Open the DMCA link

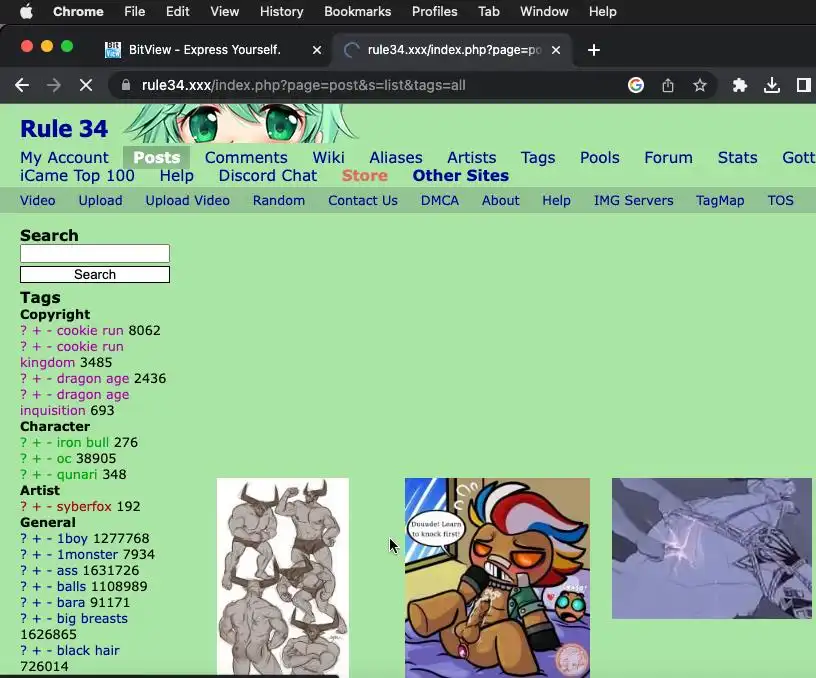click(440, 200)
